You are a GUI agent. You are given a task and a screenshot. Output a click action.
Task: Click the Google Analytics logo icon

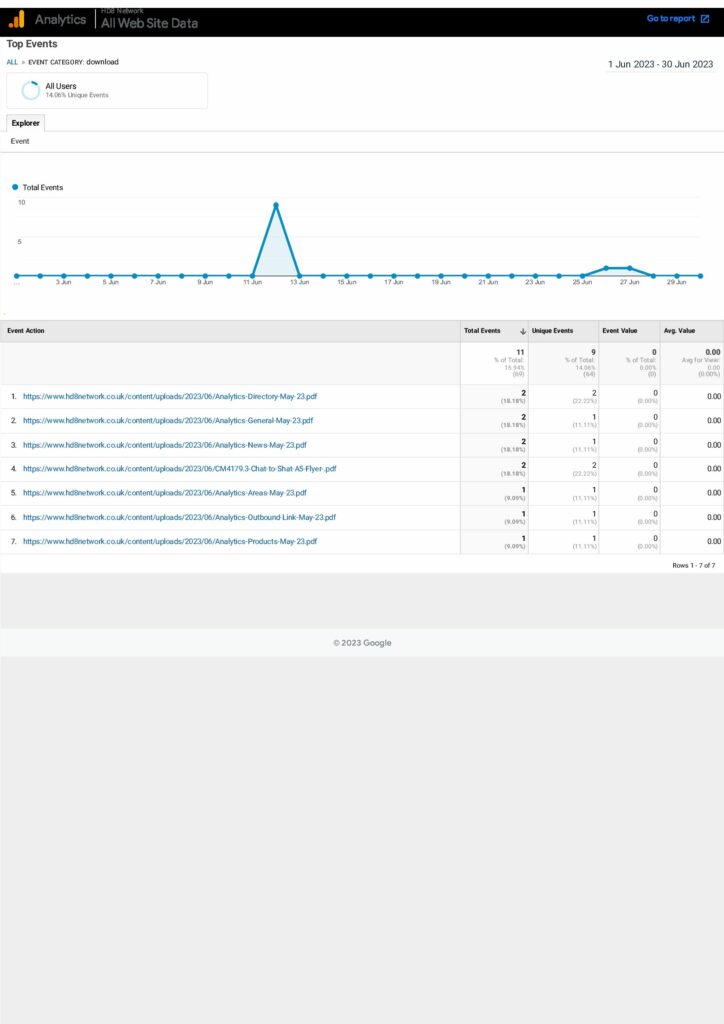(x=16, y=19)
